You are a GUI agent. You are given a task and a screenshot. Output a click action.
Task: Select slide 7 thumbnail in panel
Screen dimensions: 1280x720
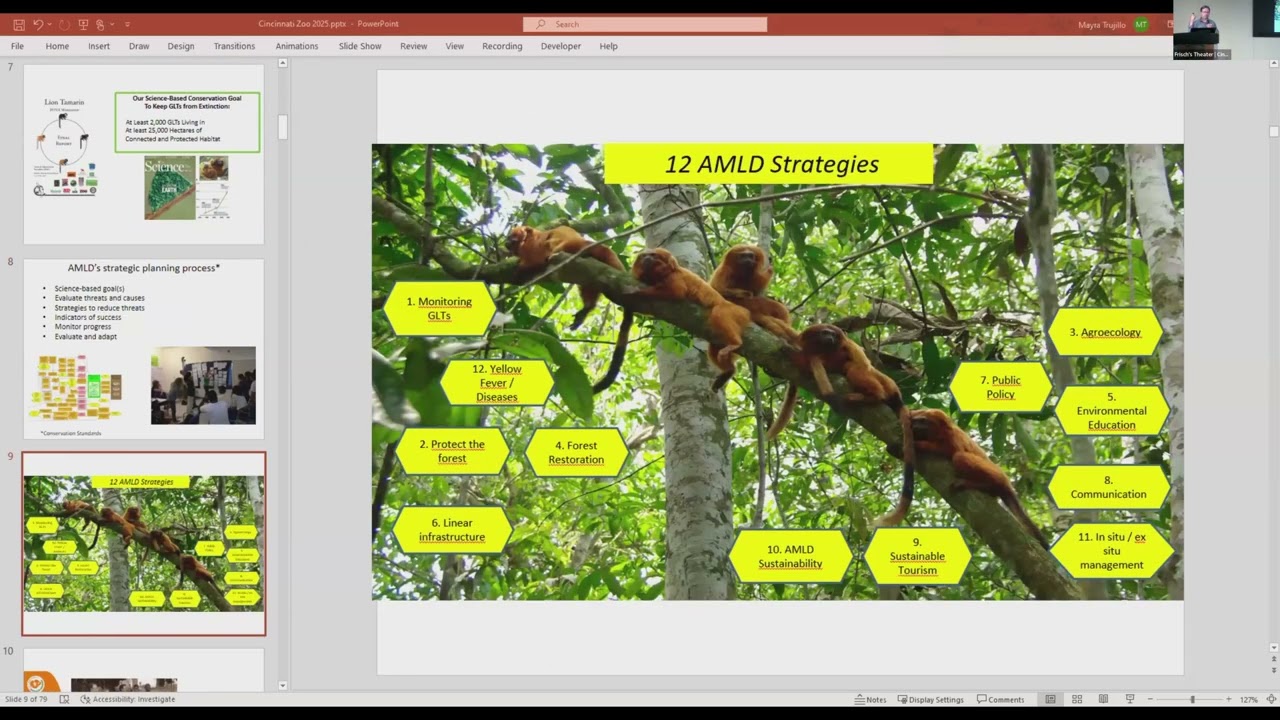pos(144,154)
